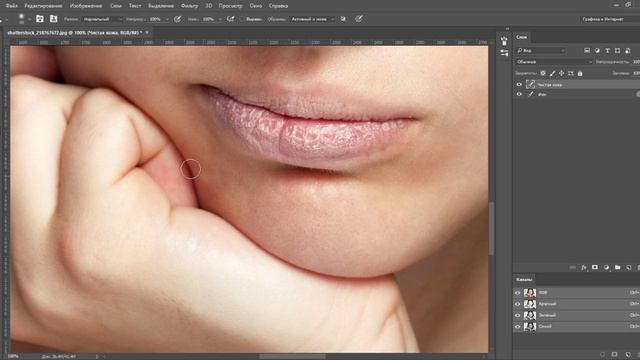This screenshot has height=360, width=640.
Task: Create new group folder icon in Layers panel
Action: point(618,267)
